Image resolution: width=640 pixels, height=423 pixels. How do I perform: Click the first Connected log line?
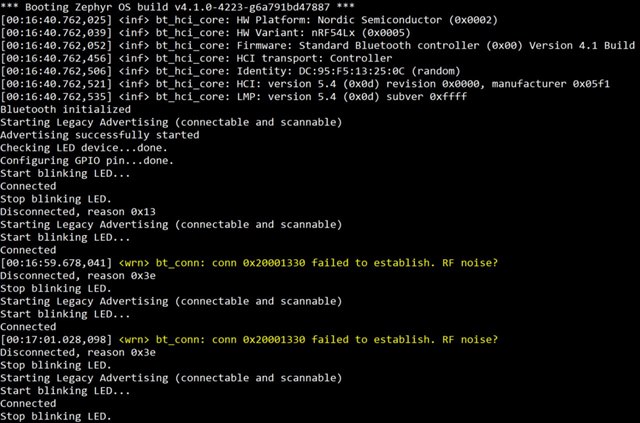[28, 186]
